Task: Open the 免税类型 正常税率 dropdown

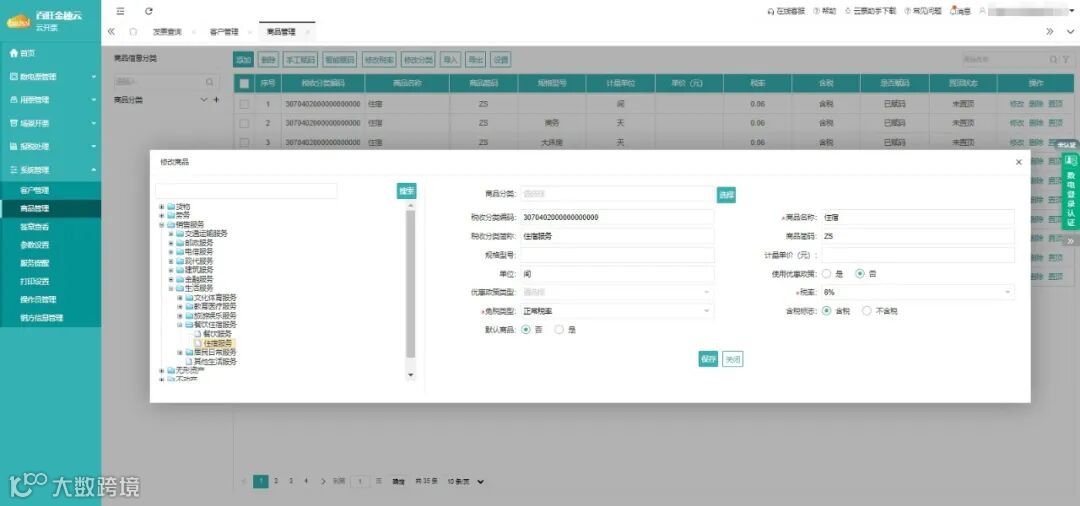Action: point(617,311)
